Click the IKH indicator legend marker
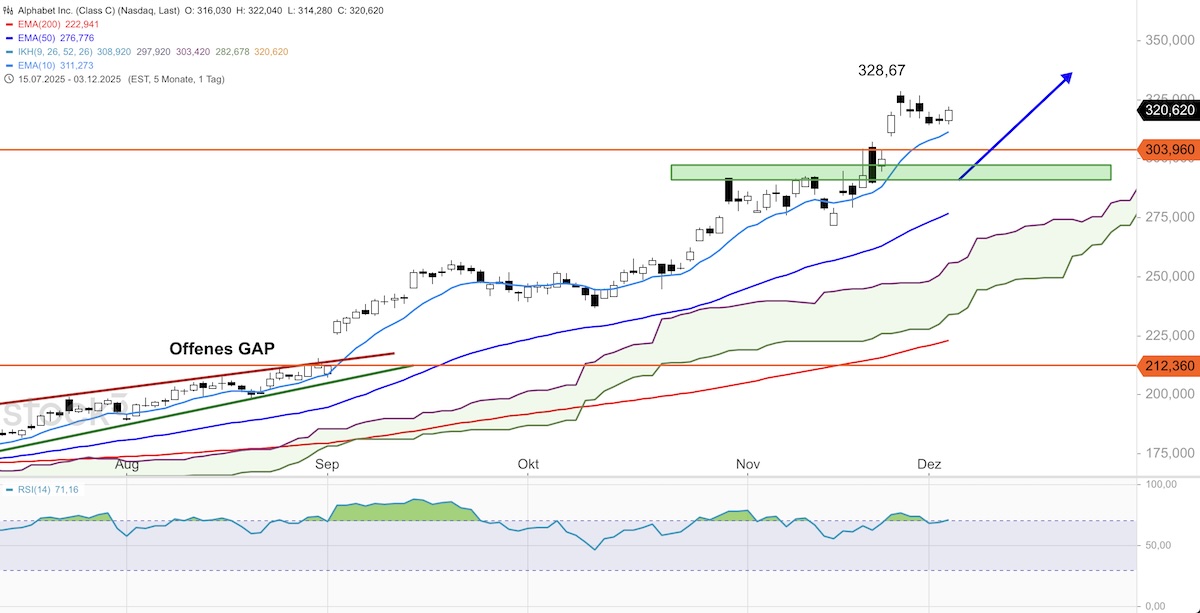 pyautogui.click(x=9, y=51)
